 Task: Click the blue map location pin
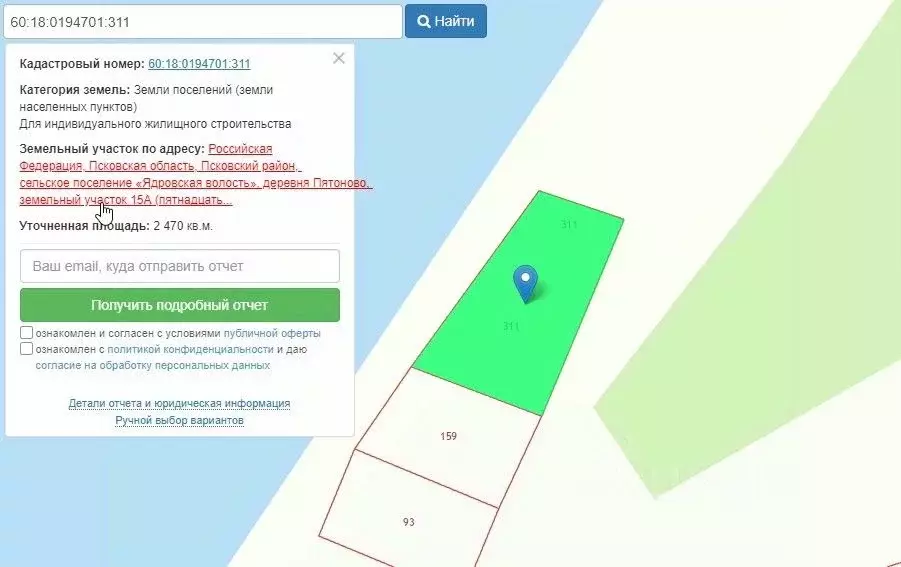pyautogui.click(x=525, y=283)
